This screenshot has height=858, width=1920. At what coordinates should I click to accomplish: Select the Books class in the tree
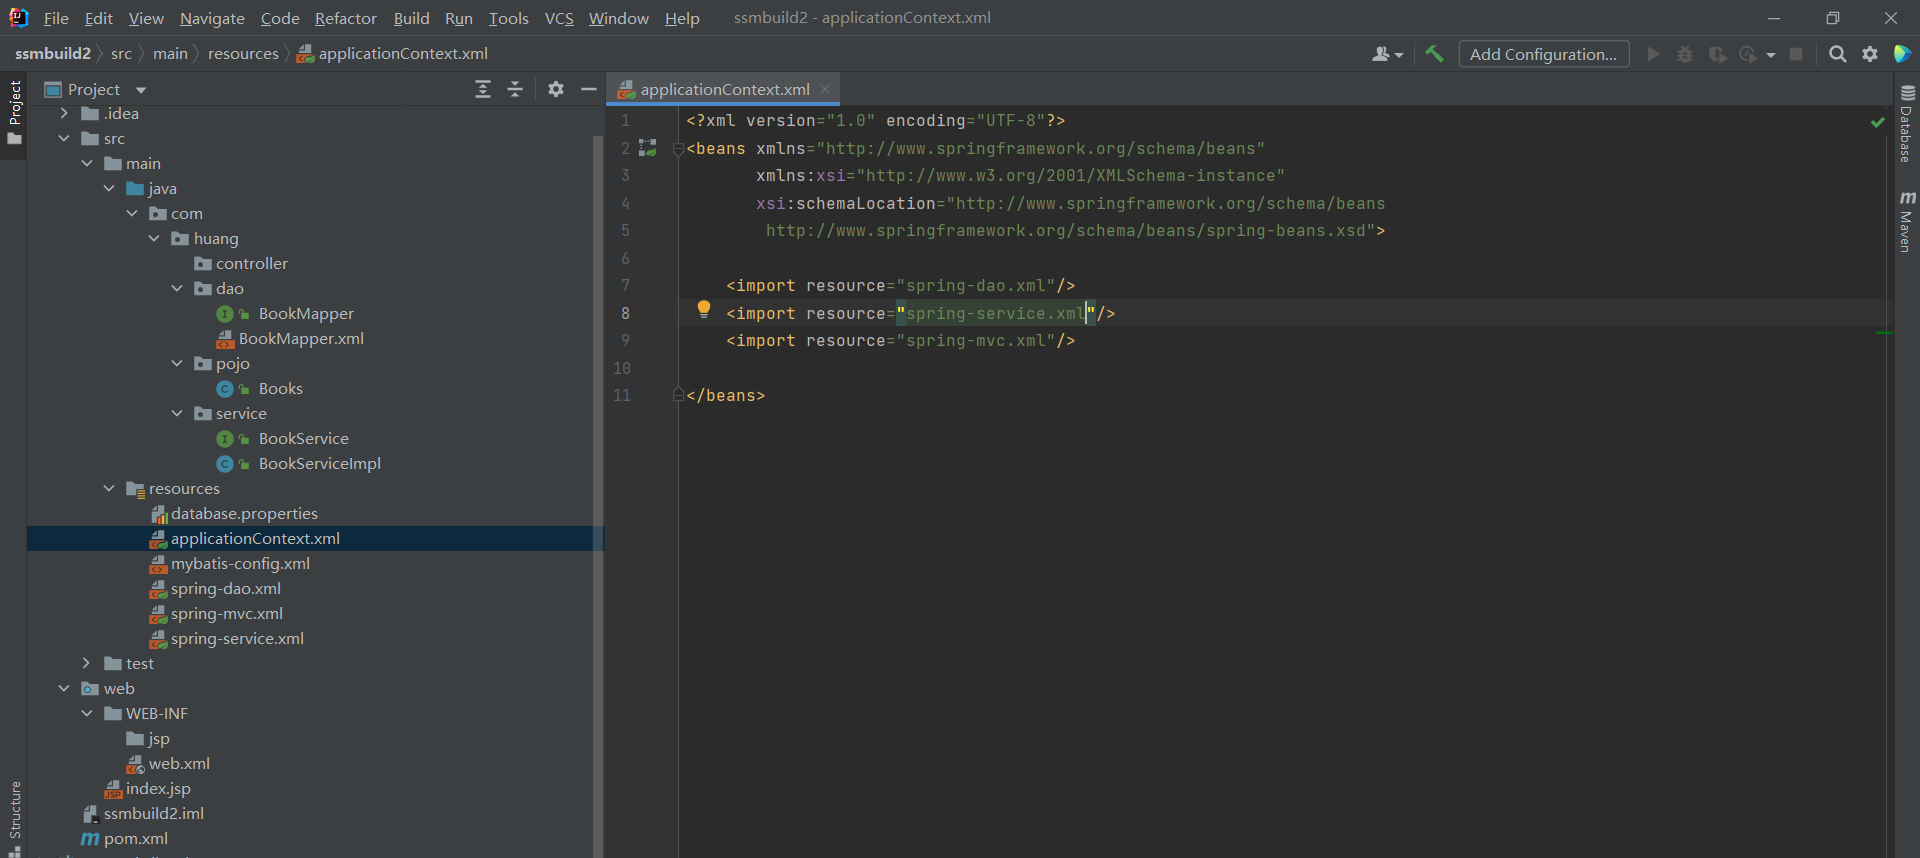point(280,389)
